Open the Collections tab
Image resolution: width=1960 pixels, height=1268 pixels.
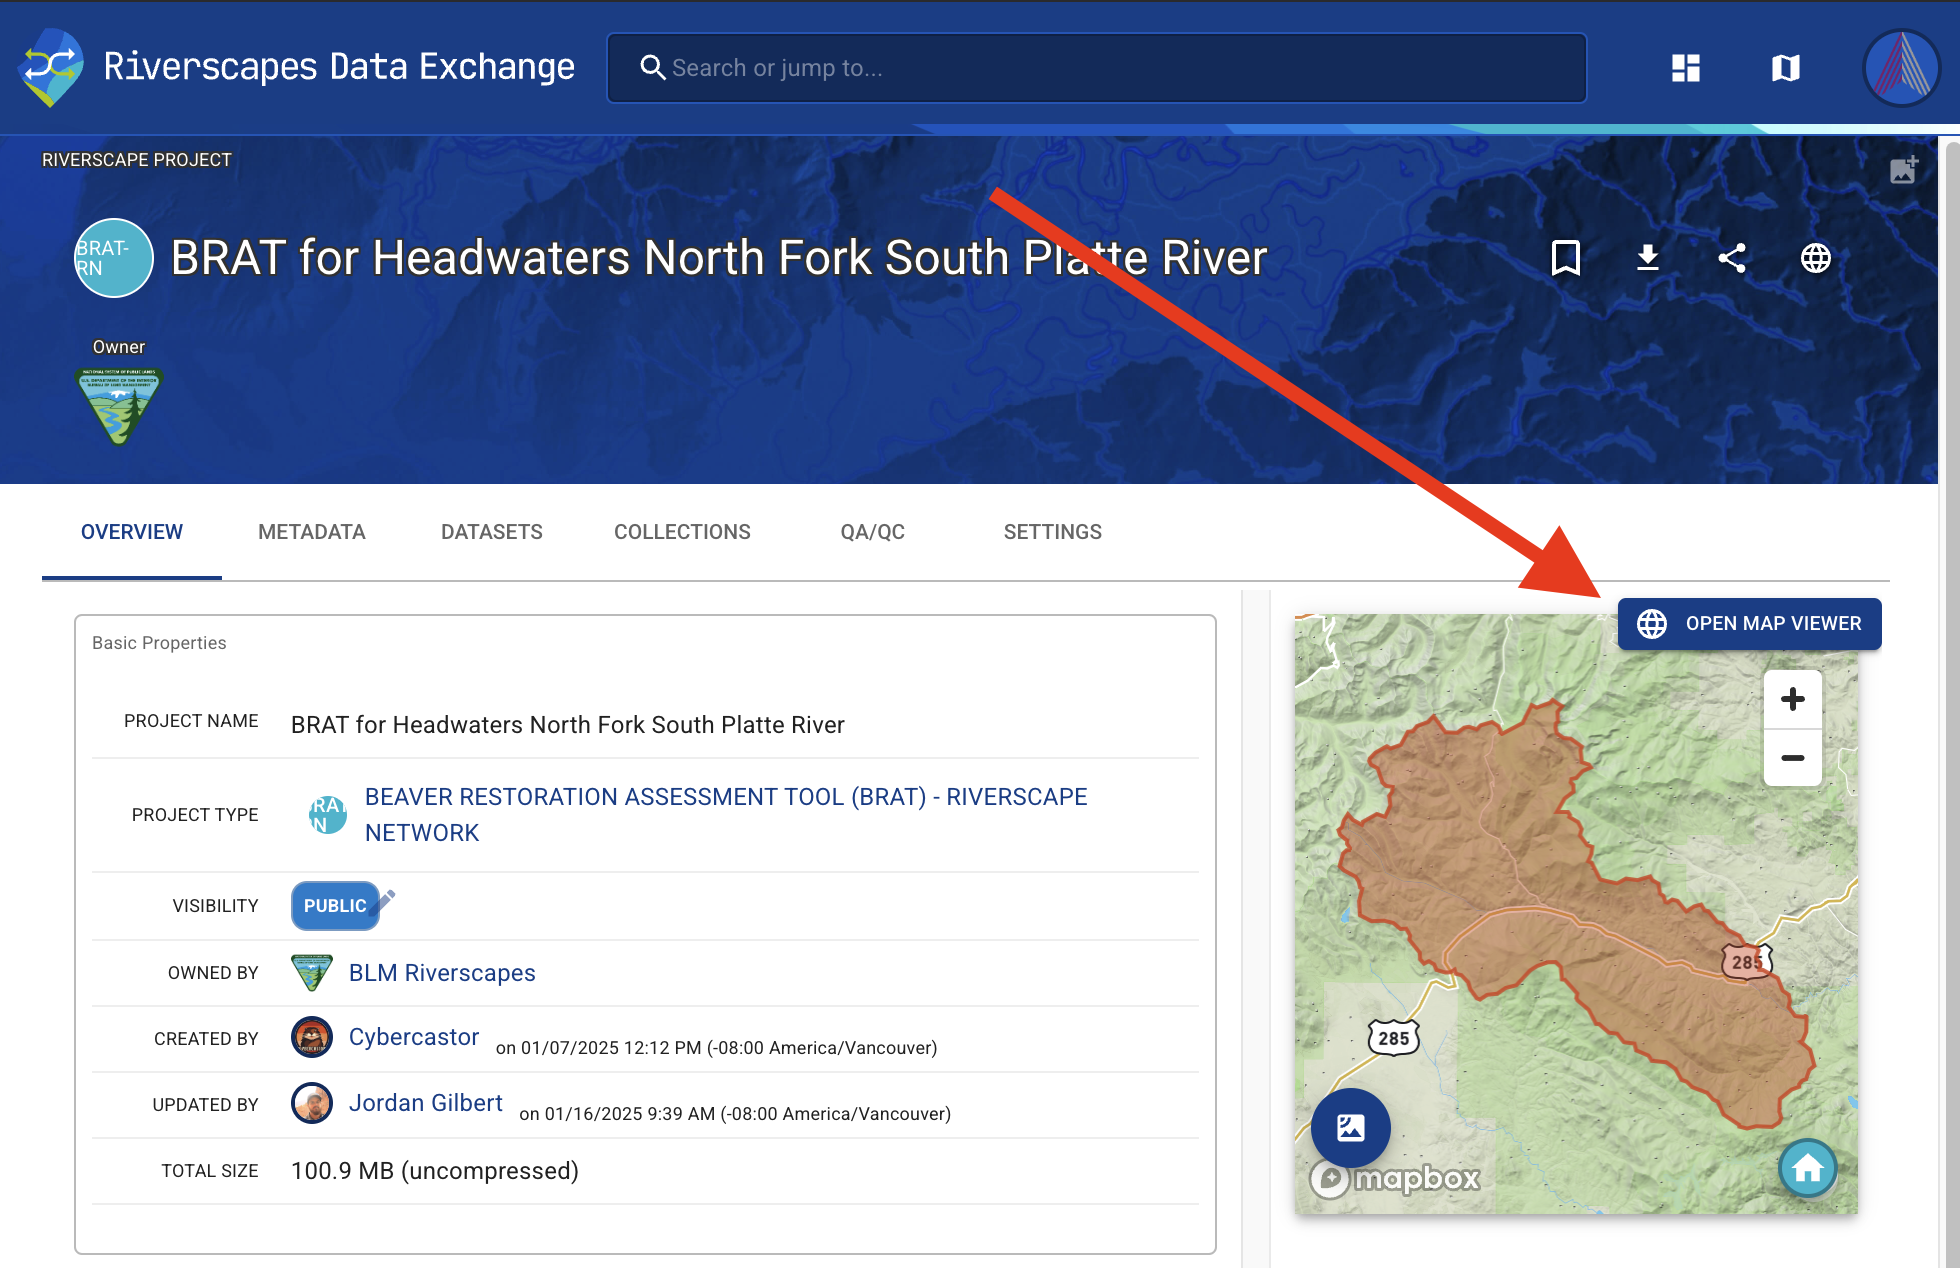[682, 532]
